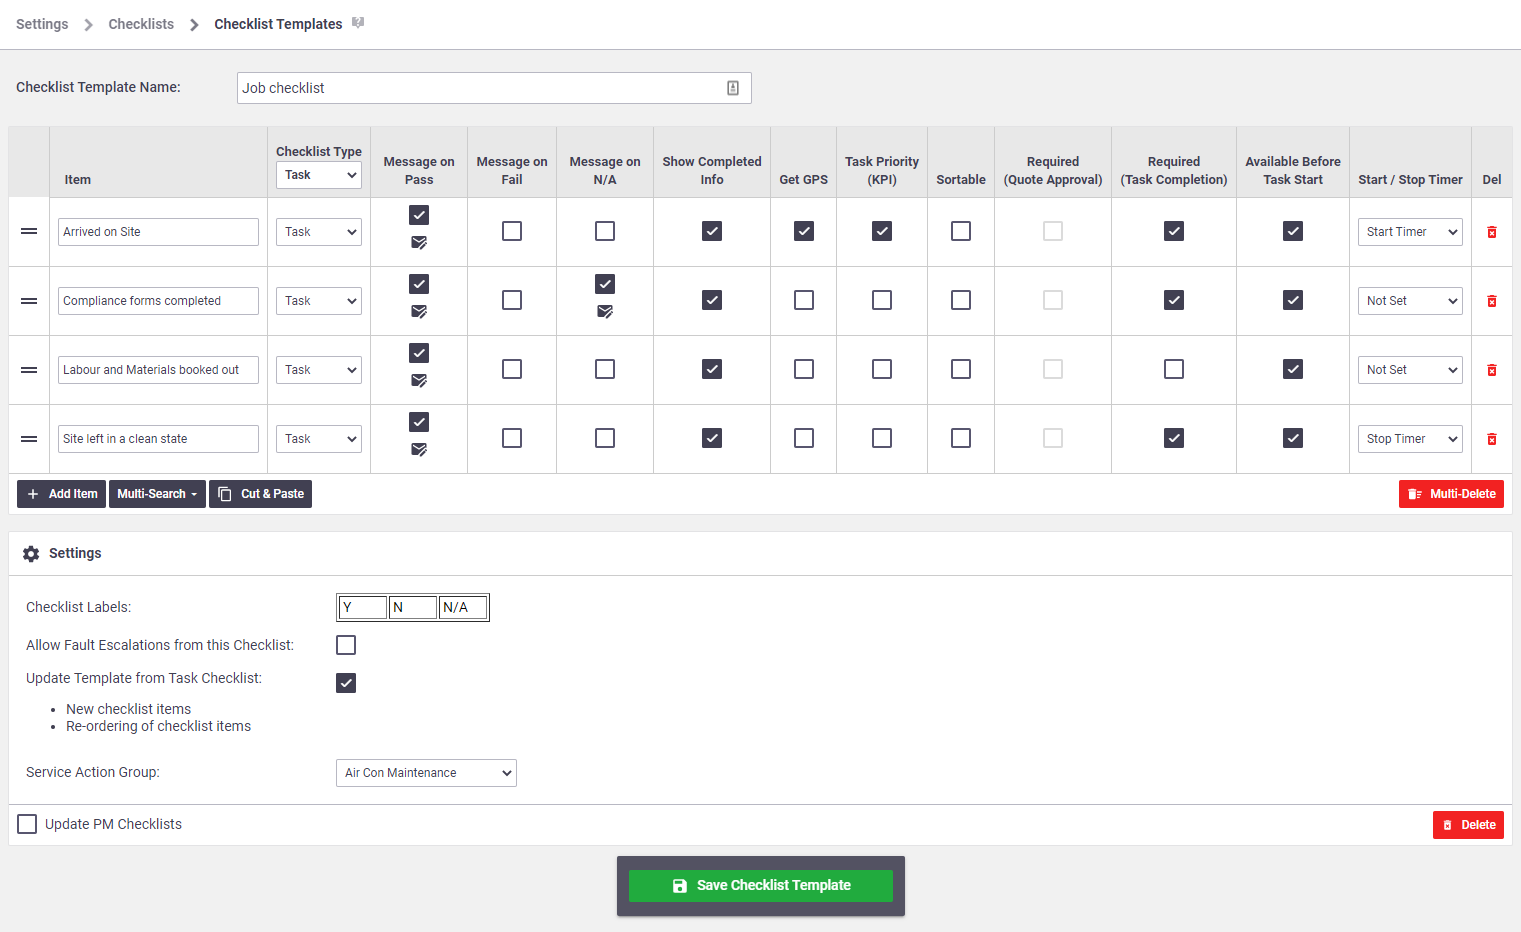Edit pass message icon for Arrived on Site
The image size is (1521, 932).
click(x=419, y=243)
